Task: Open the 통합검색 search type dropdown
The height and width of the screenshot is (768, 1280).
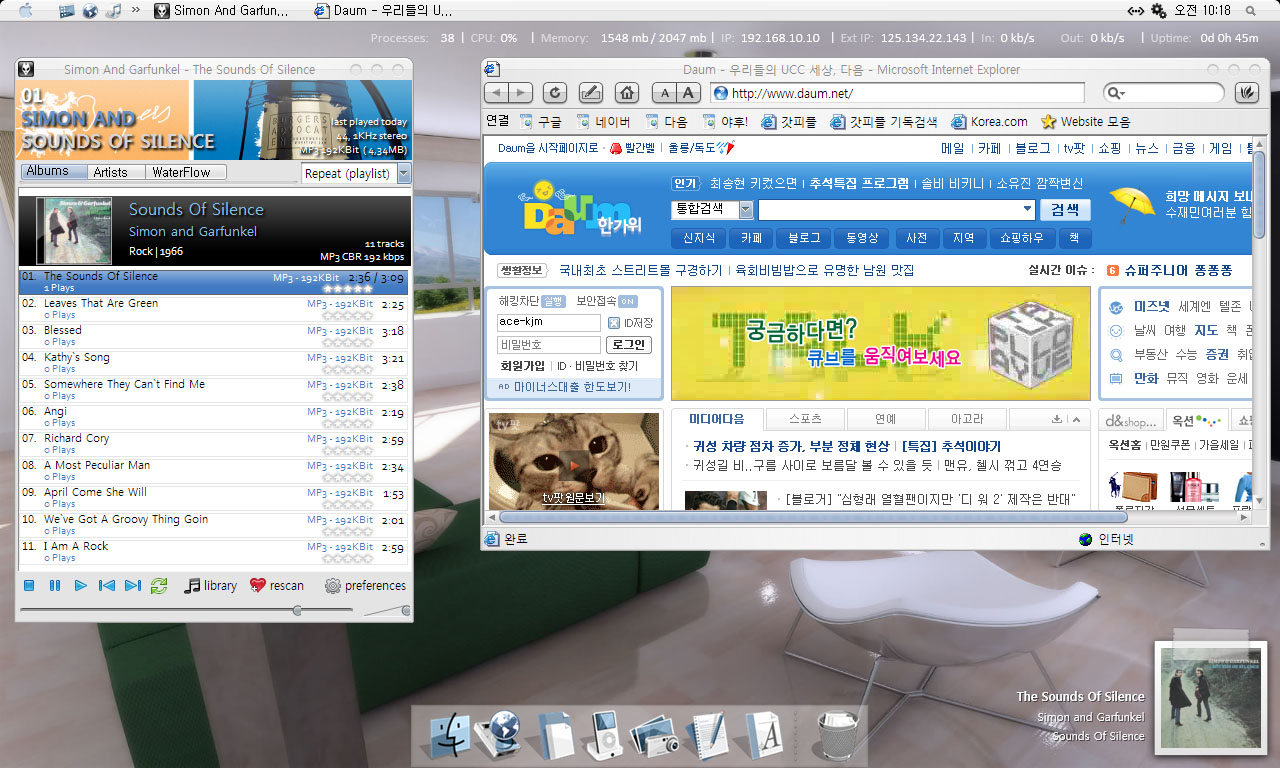Action: coord(712,209)
